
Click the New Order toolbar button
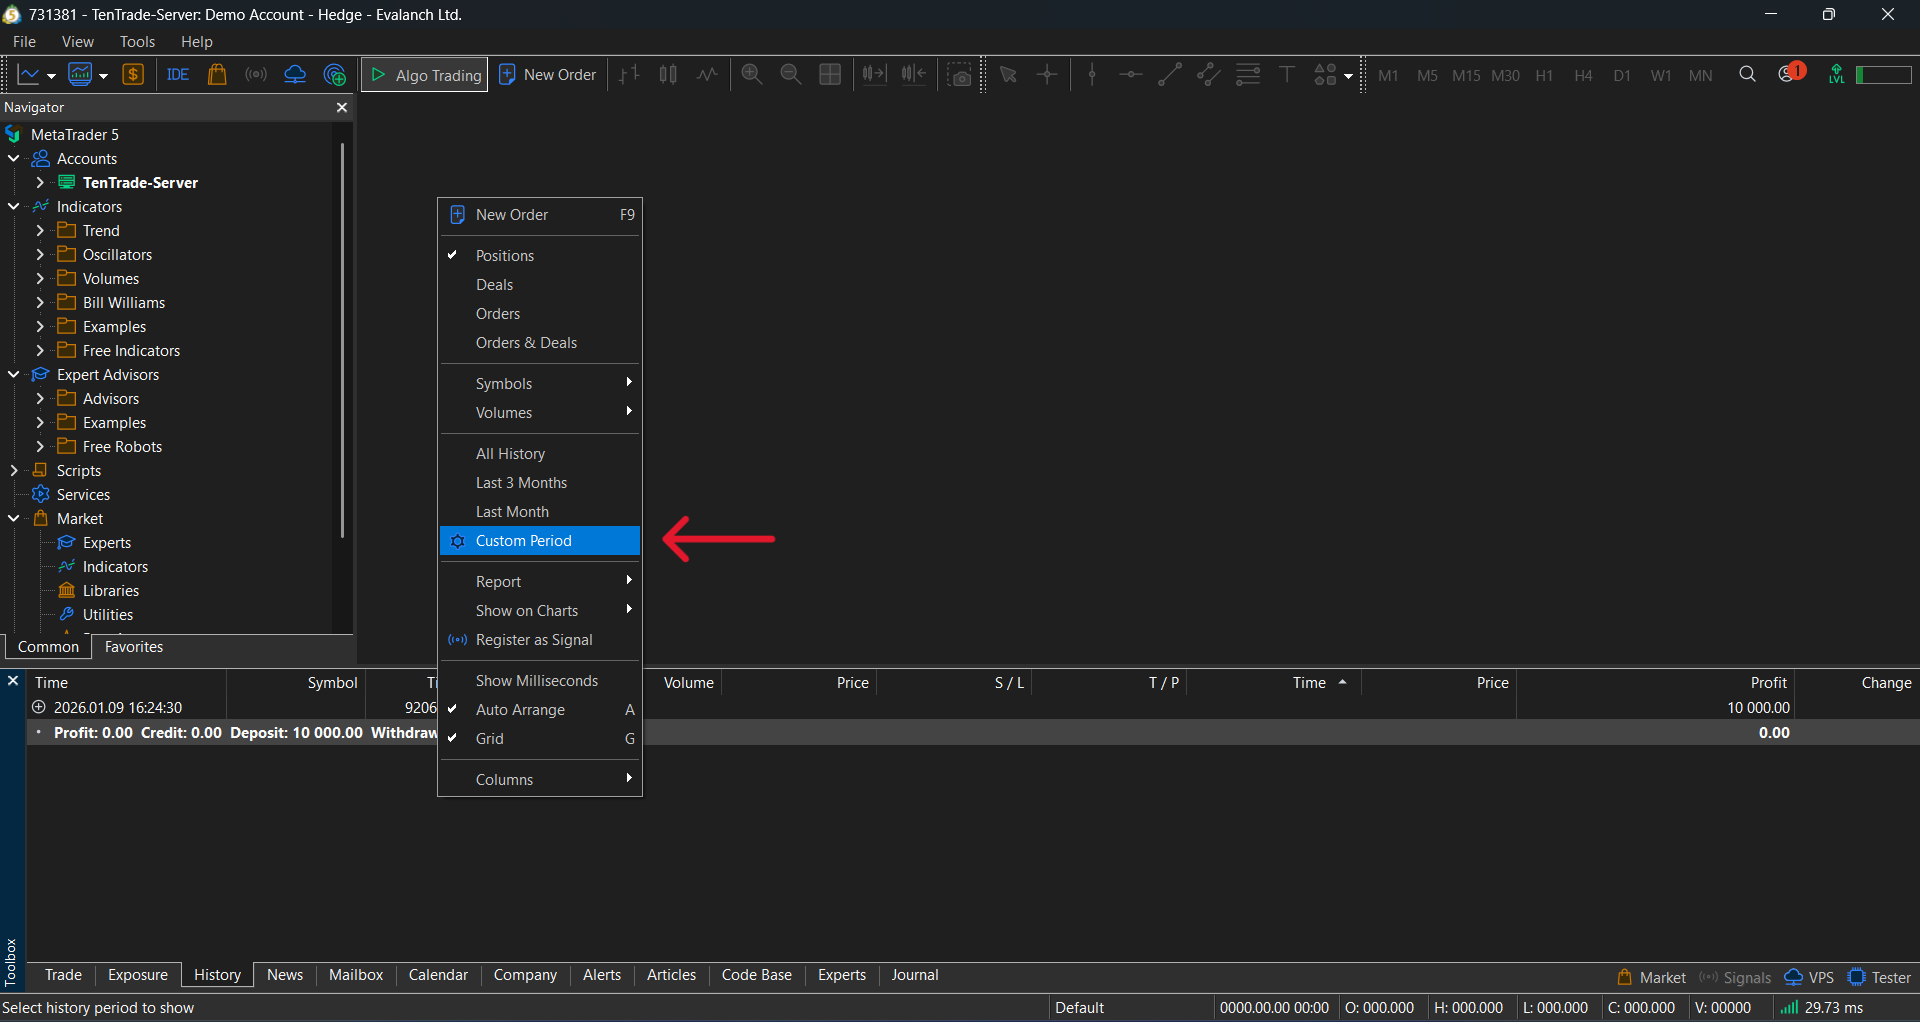pyautogui.click(x=548, y=75)
